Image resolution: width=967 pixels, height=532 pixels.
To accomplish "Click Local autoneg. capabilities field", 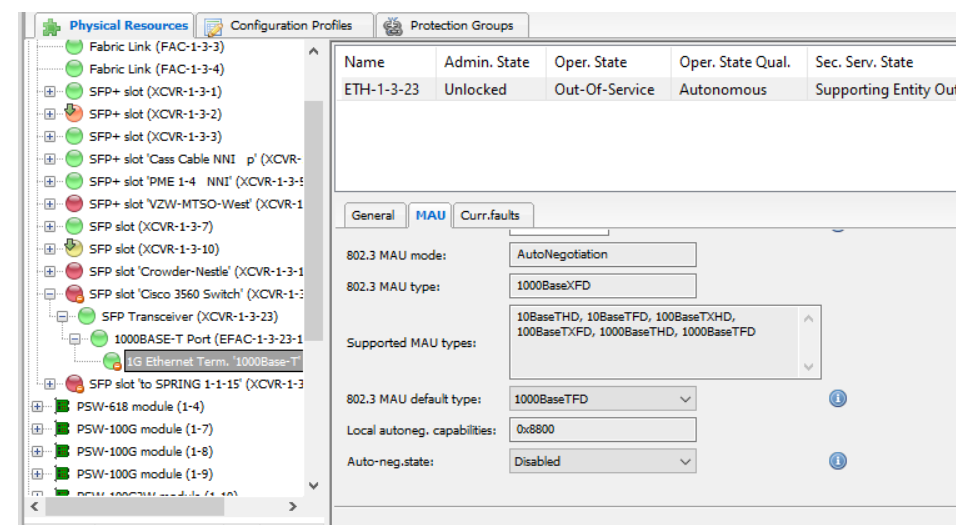I will (x=603, y=430).
